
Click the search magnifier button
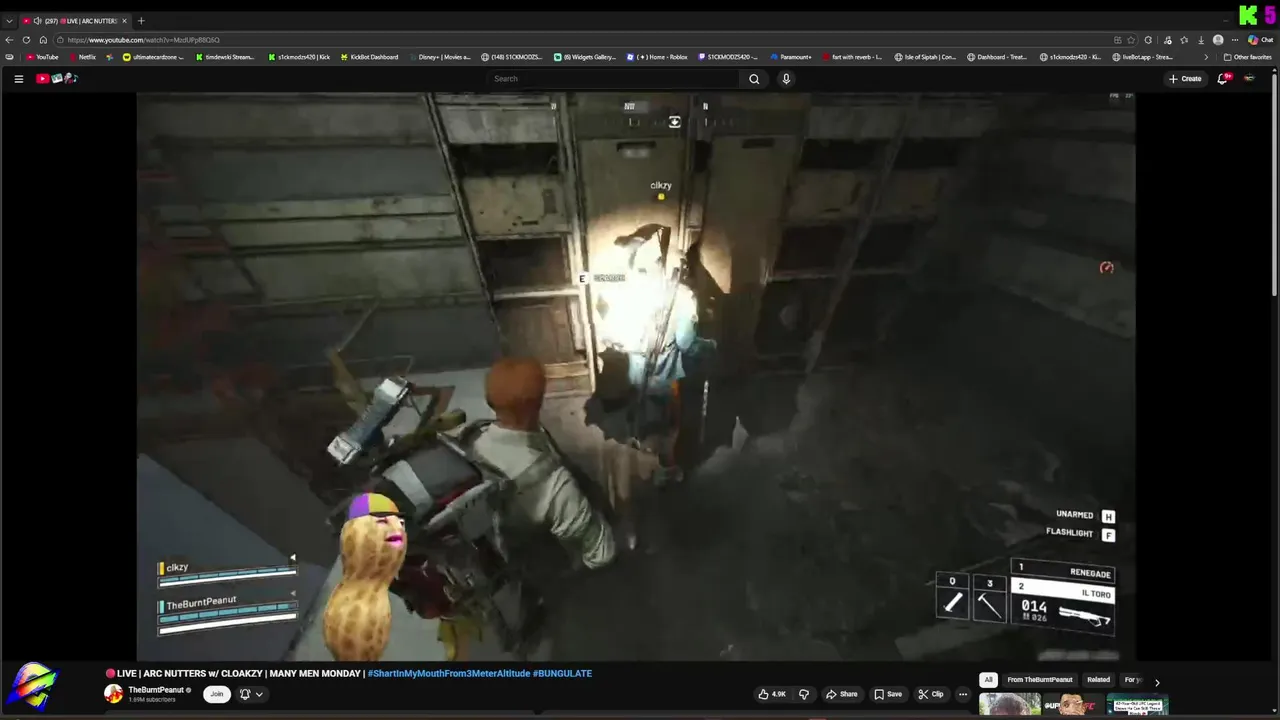point(754,79)
